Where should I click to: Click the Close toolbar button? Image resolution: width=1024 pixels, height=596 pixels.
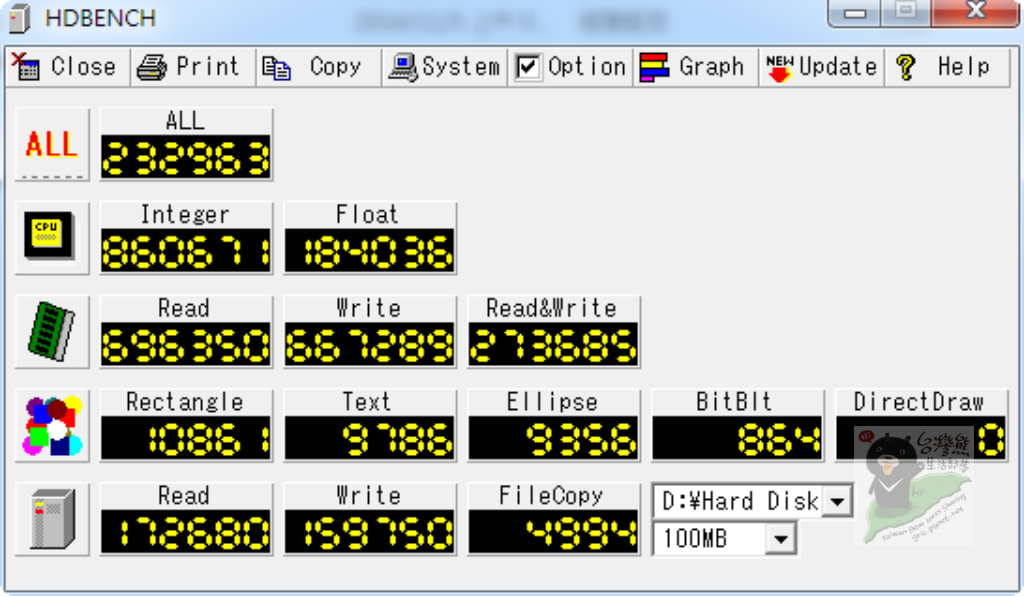click(x=67, y=67)
